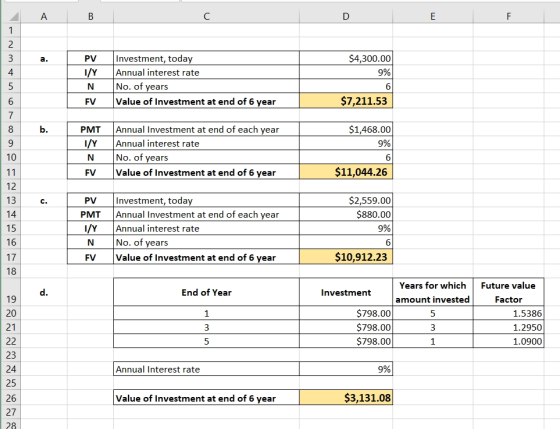
Task: Click the $798.00 cell in row 20
Action: tap(346, 313)
